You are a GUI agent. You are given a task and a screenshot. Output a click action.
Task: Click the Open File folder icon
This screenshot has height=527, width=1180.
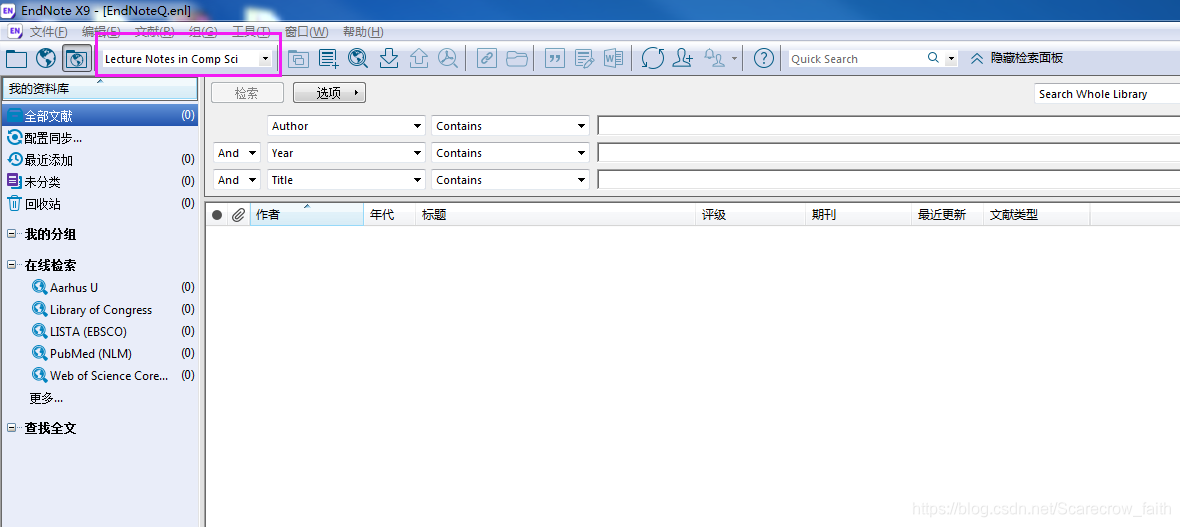coord(517,59)
